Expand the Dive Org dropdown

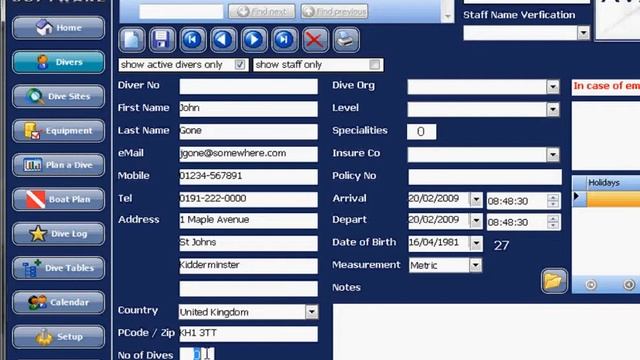553,87
